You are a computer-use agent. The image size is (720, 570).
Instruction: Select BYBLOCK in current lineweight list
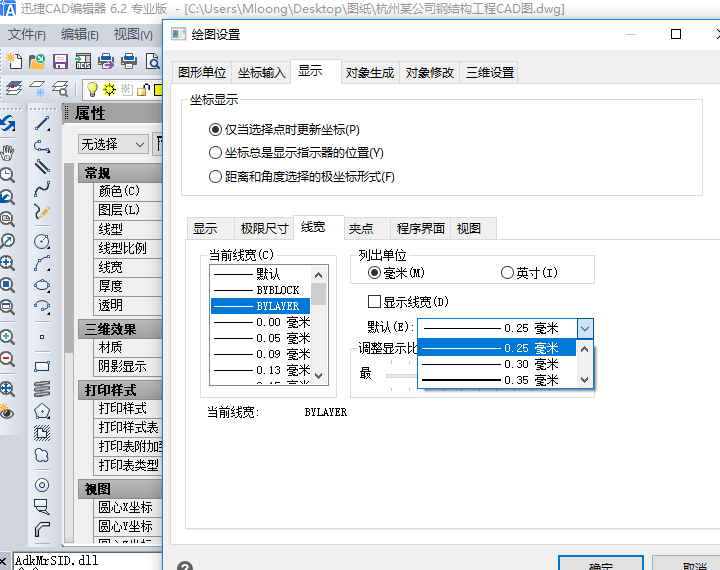coord(260,290)
